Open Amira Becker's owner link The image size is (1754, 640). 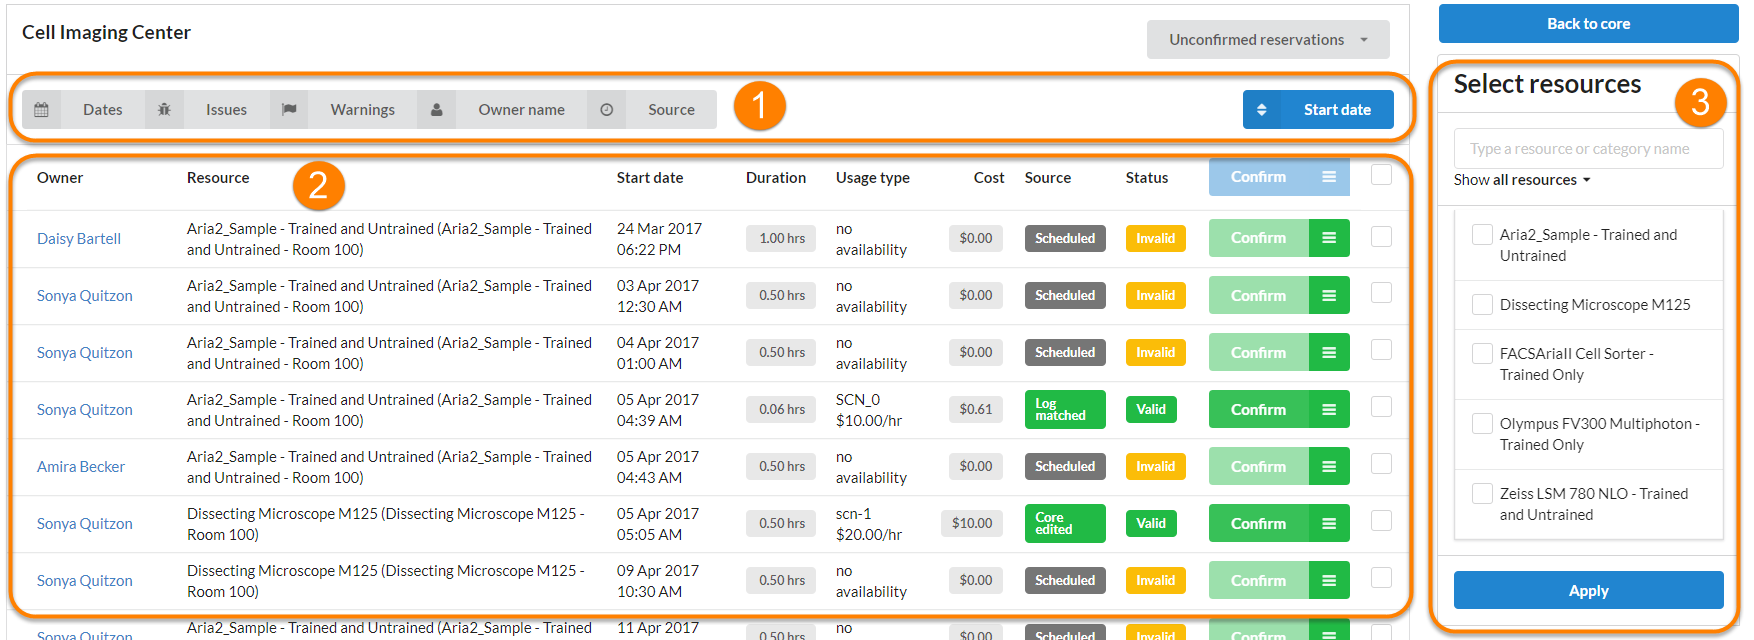81,467
